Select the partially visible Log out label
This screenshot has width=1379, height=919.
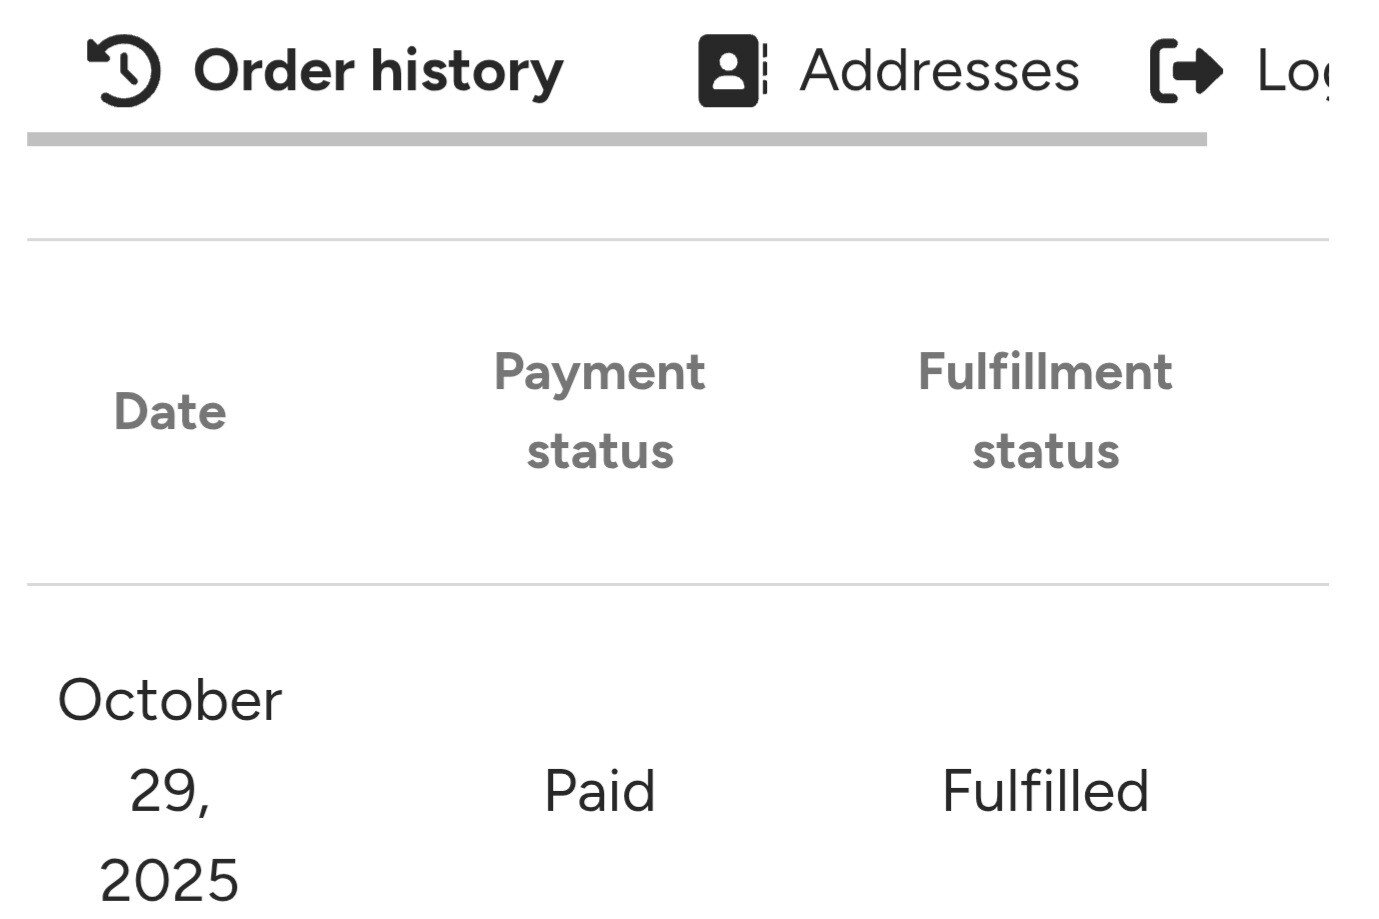(1293, 71)
